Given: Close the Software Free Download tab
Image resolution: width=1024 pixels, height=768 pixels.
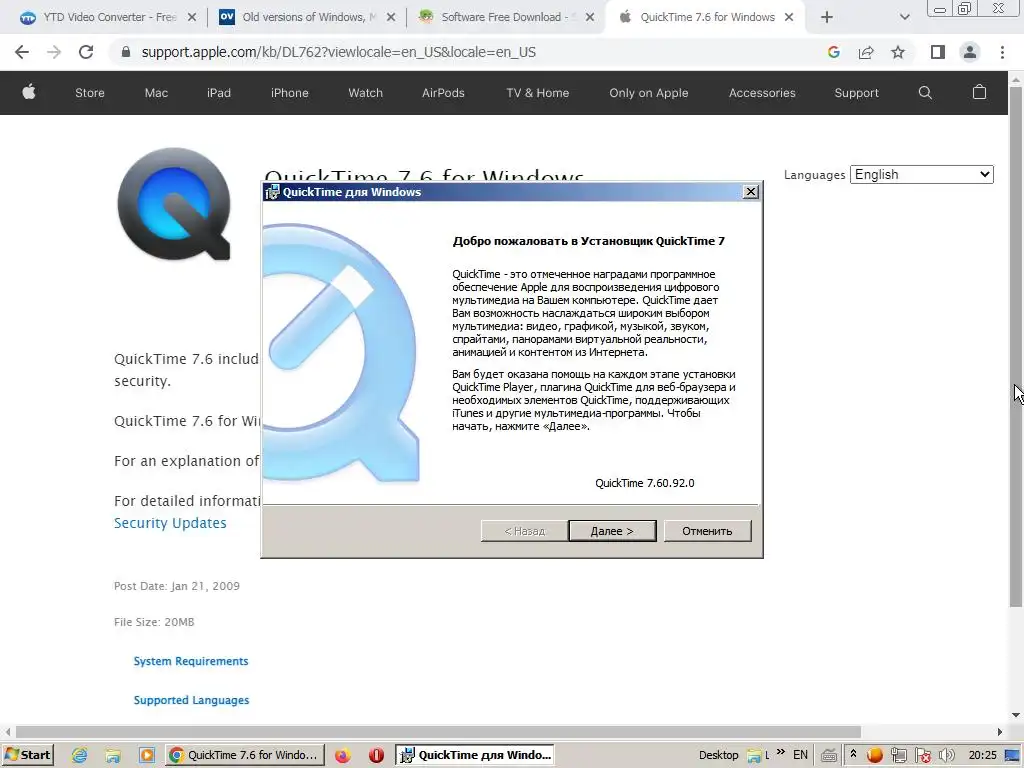Looking at the screenshot, I should coord(590,18).
